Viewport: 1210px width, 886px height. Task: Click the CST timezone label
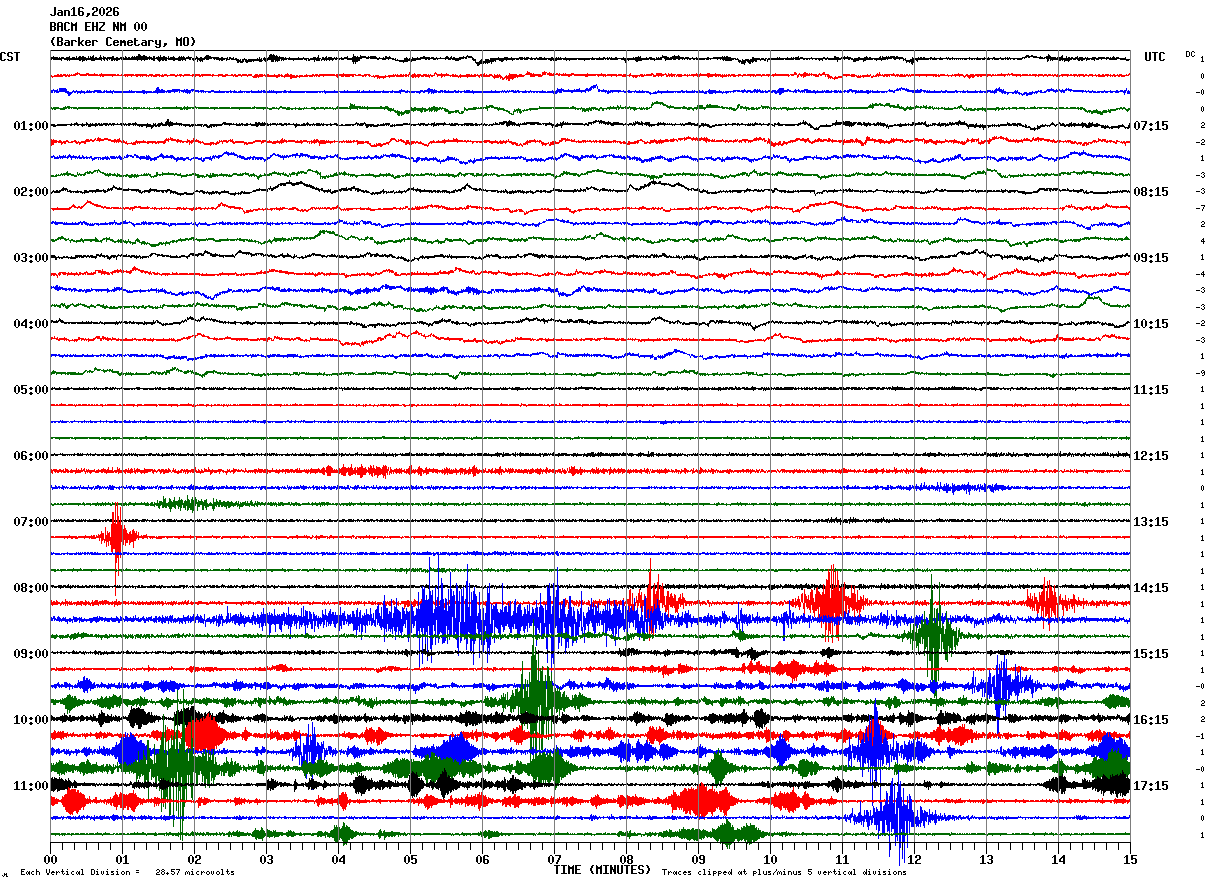(x=10, y=57)
